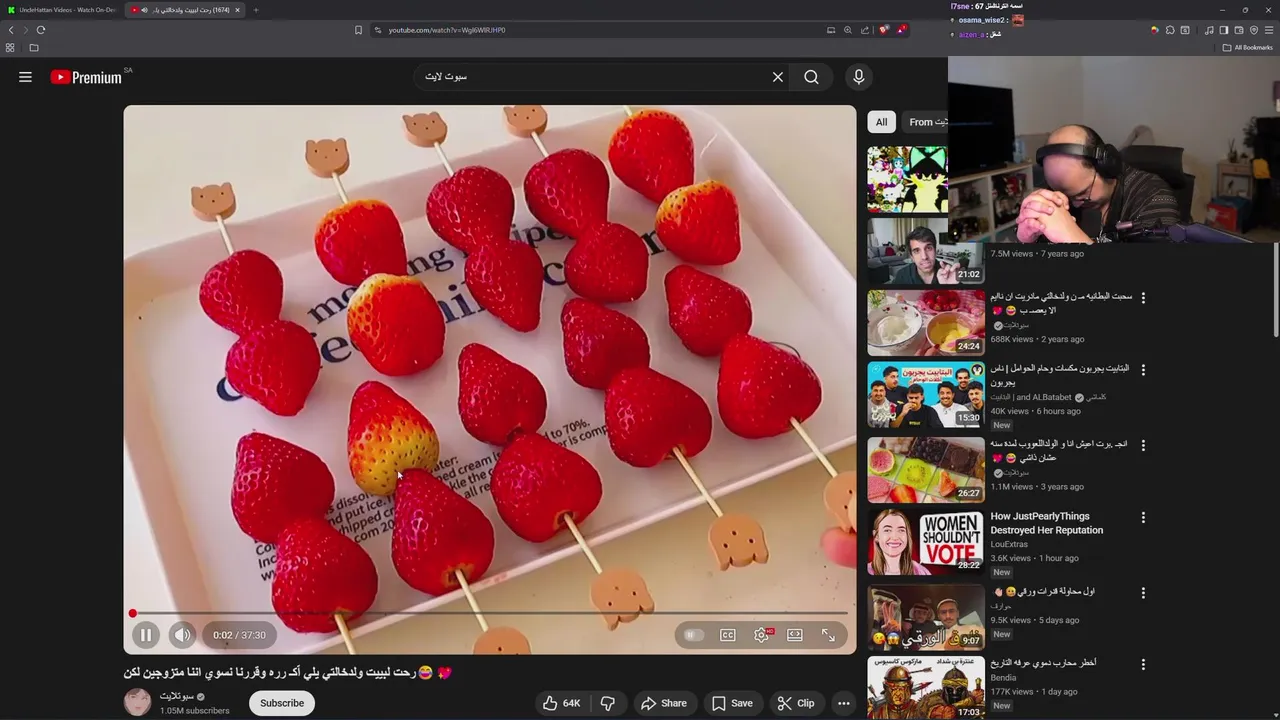1280x720 pixels.
Task: Toggle closed captions in the player
Action: click(x=728, y=635)
